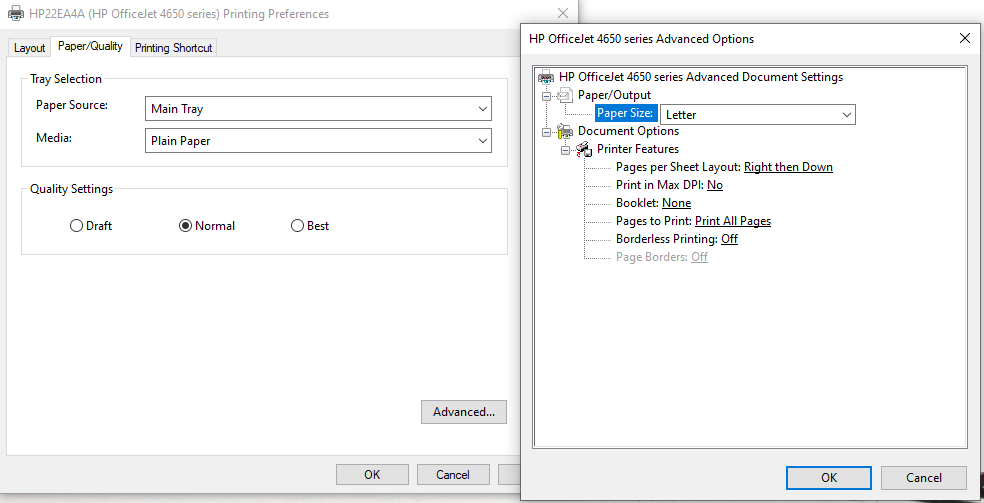Close the Printing Preferences window

click(x=563, y=13)
